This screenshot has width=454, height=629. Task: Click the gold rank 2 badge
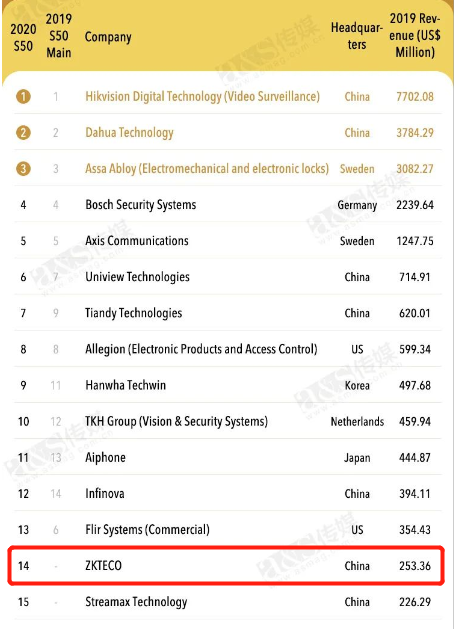point(23,132)
